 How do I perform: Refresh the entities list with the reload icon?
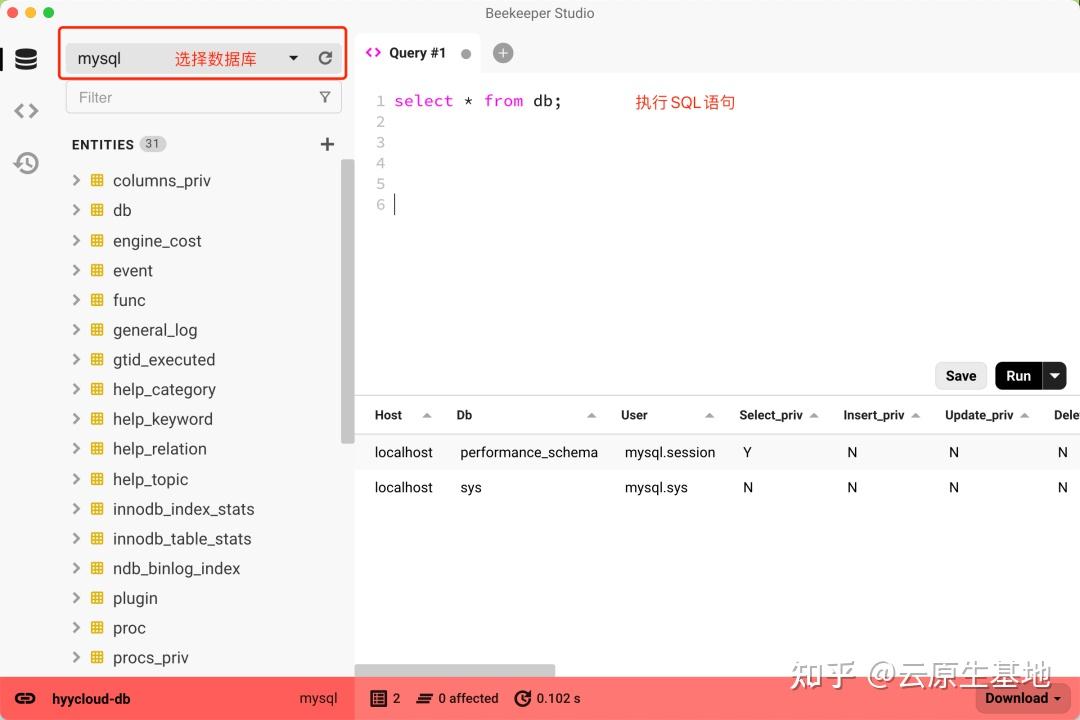tap(325, 58)
